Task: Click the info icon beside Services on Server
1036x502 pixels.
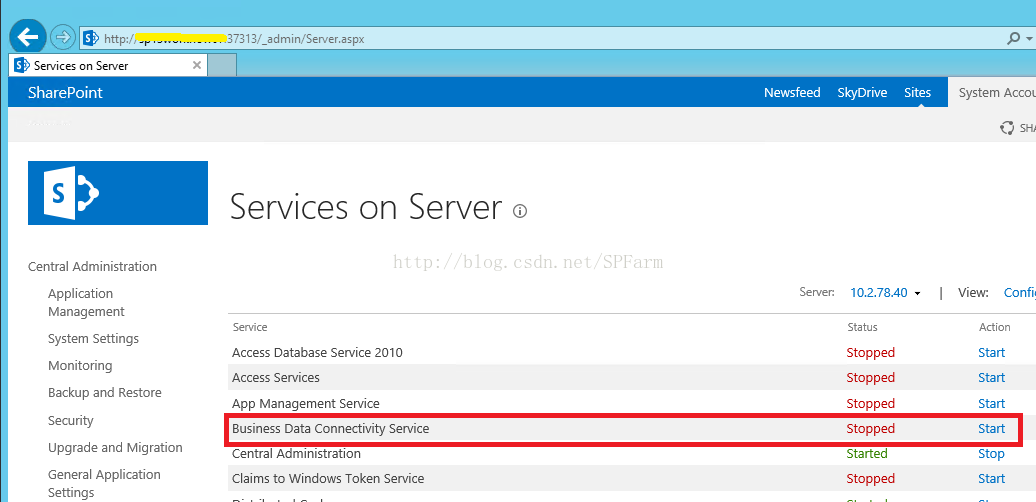Action: pos(521,211)
